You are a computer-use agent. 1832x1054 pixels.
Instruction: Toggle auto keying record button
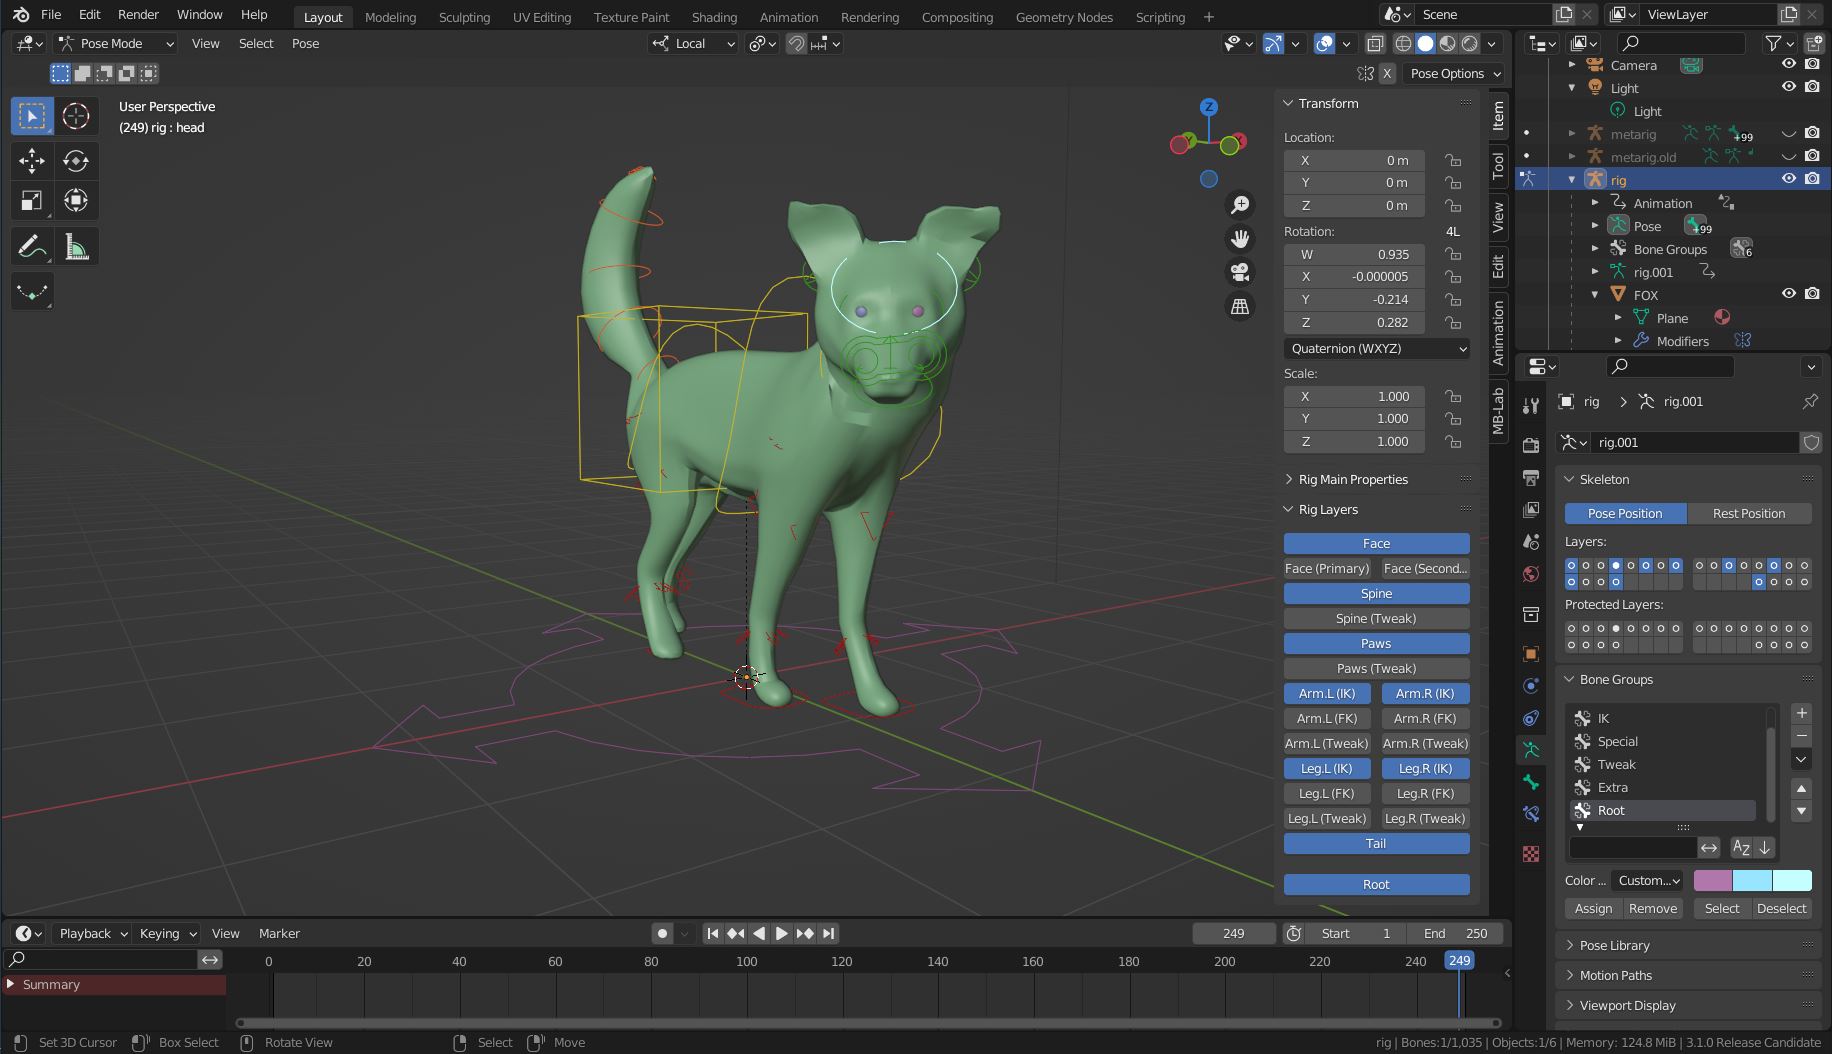click(x=662, y=933)
